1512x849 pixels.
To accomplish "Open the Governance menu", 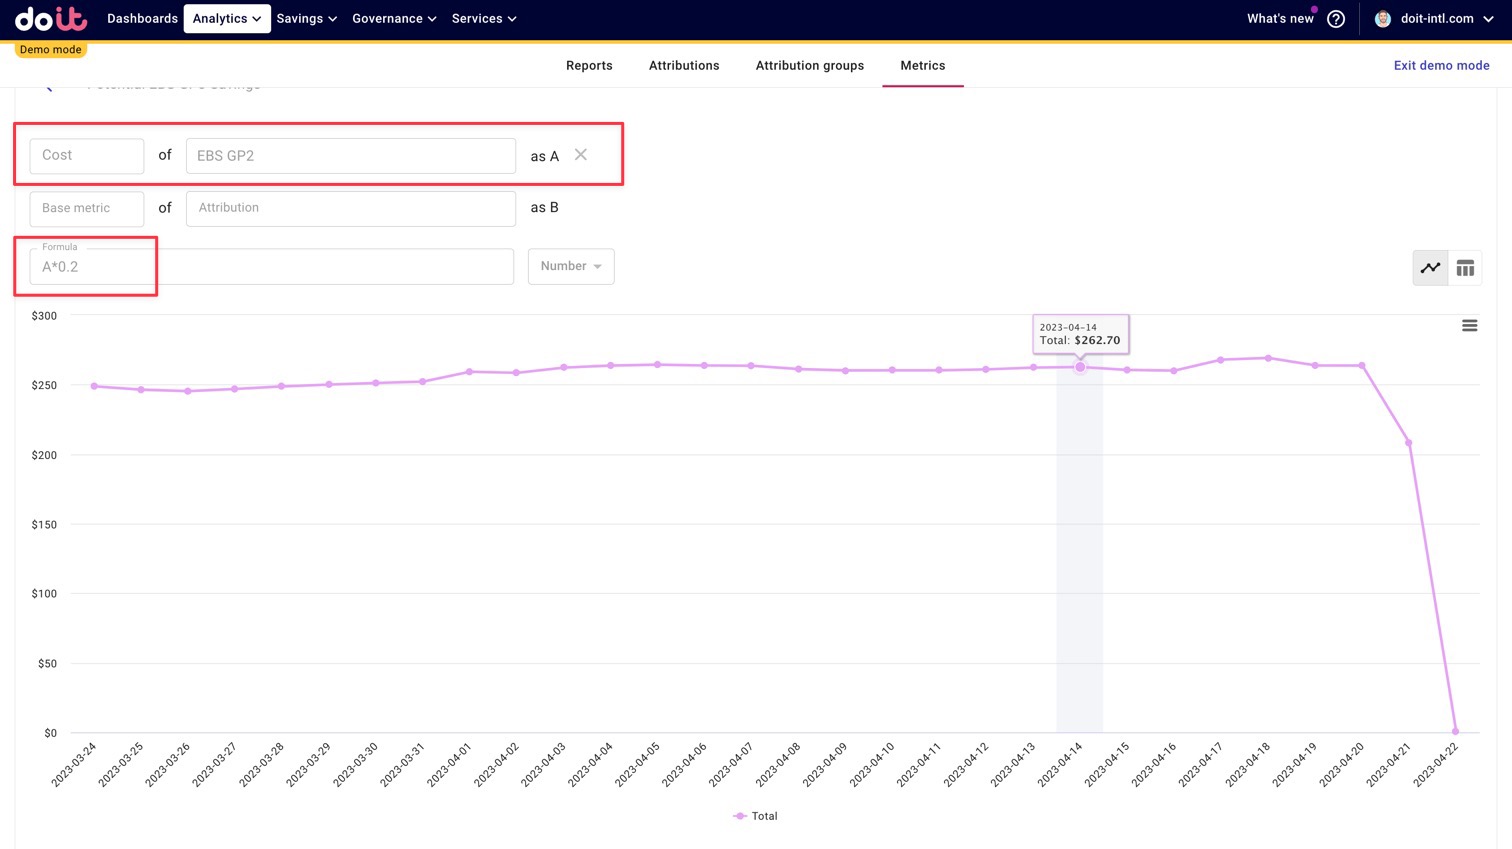I will pyautogui.click(x=394, y=19).
